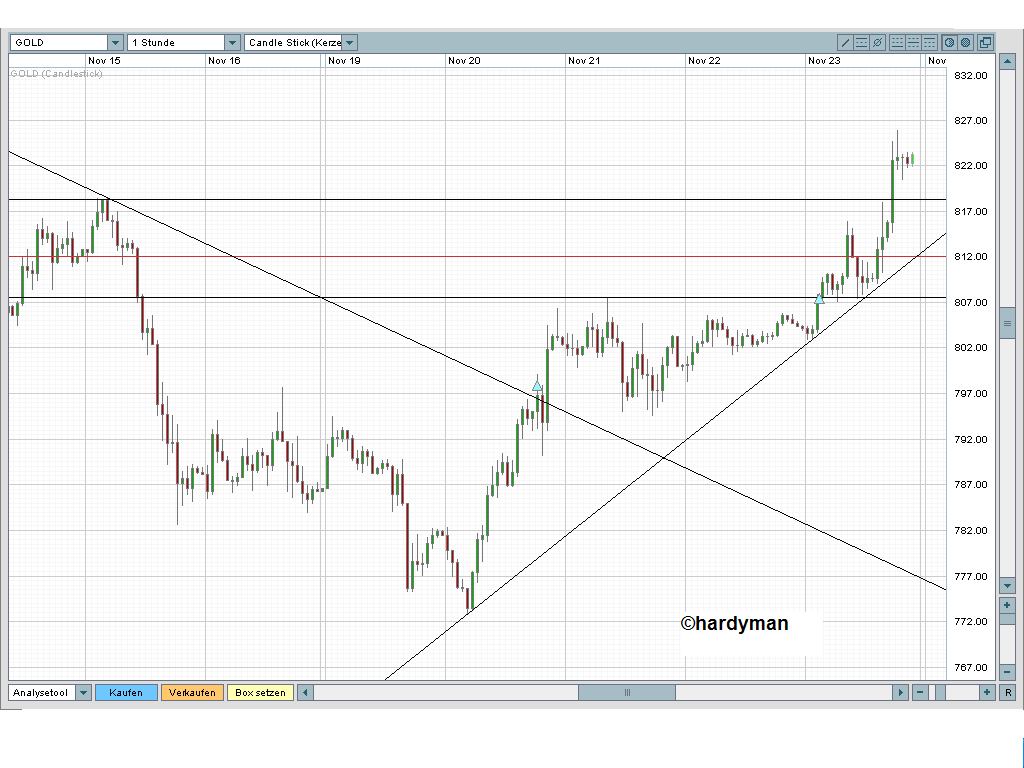Click the middle line style icon
The height and width of the screenshot is (768, 1024).
(x=913, y=43)
